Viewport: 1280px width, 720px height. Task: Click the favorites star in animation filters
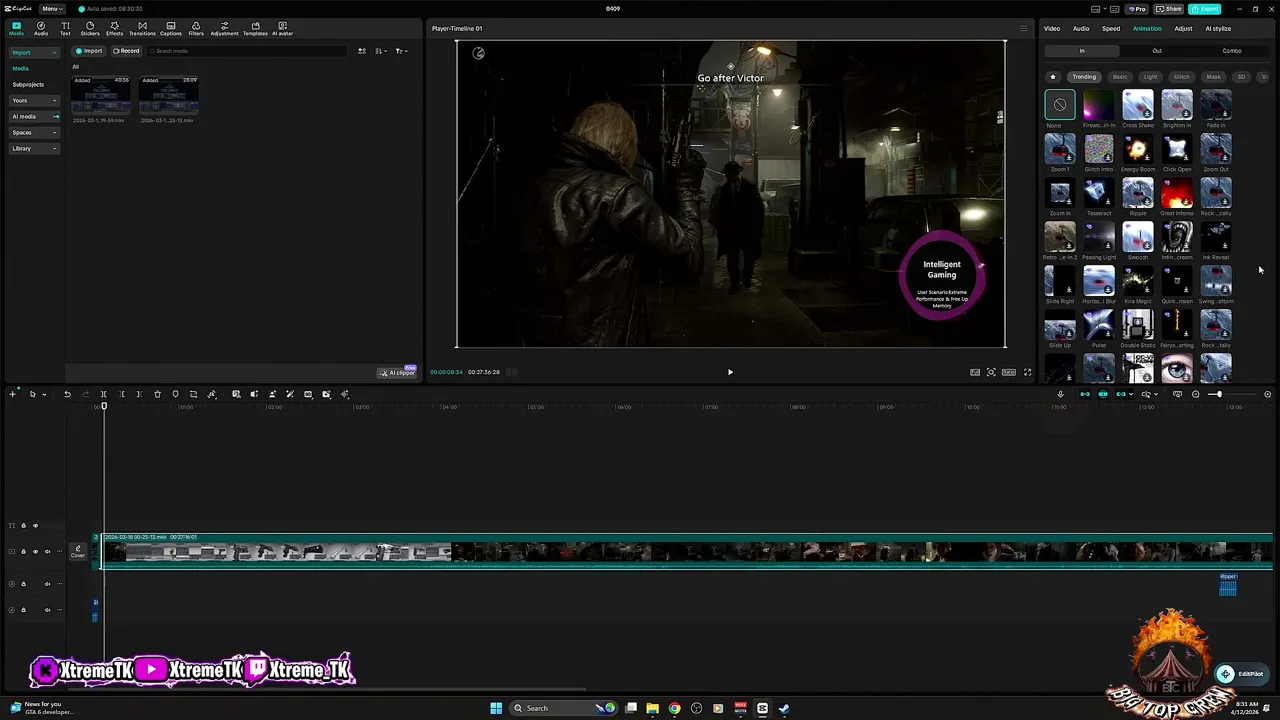(1052, 77)
